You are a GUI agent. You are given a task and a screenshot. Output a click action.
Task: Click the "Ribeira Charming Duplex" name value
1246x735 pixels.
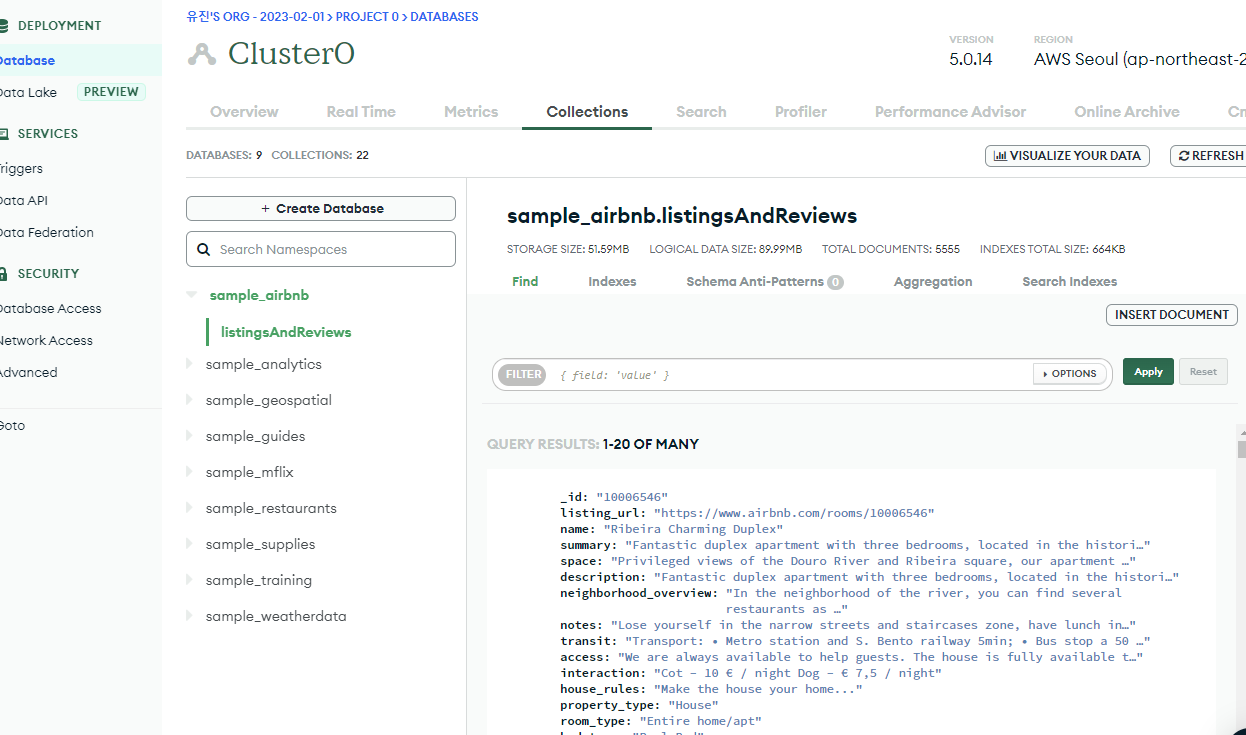(693, 529)
